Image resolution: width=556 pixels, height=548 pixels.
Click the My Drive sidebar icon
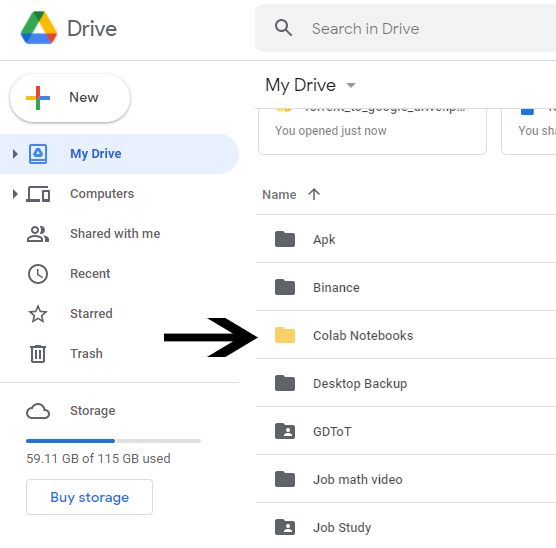[38, 154]
